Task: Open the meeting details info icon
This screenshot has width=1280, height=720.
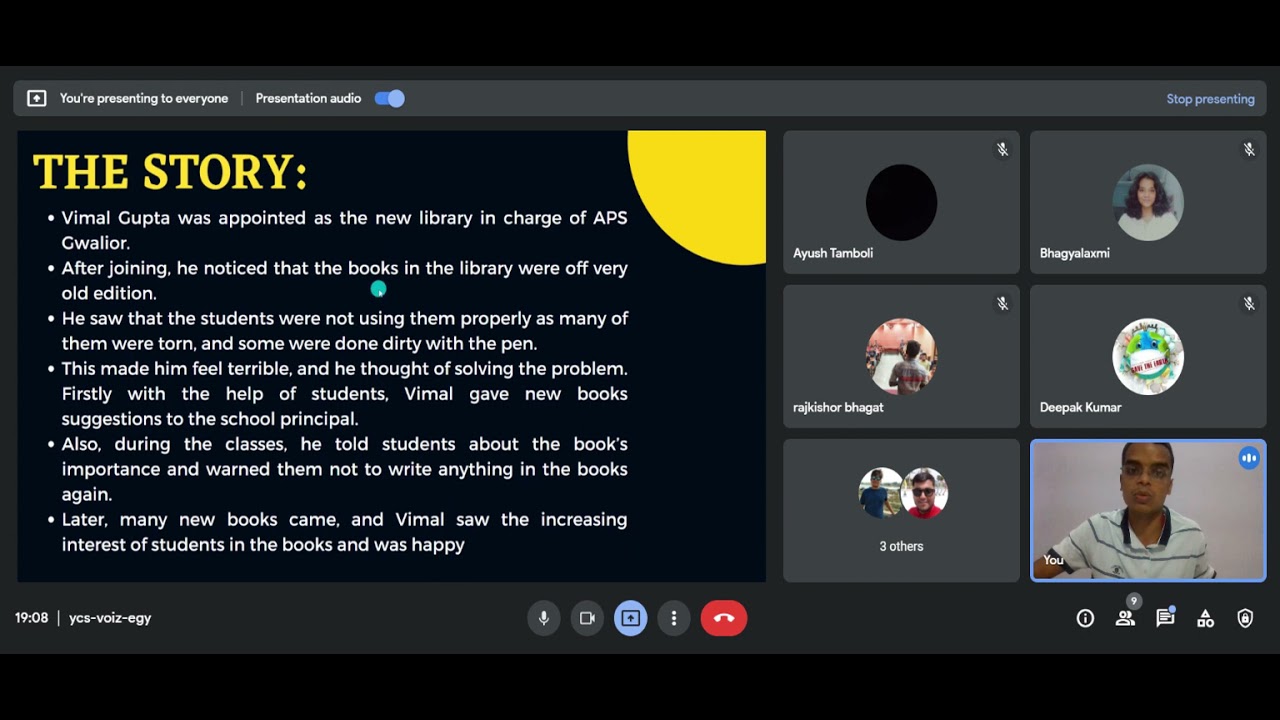Action: pos(1085,619)
